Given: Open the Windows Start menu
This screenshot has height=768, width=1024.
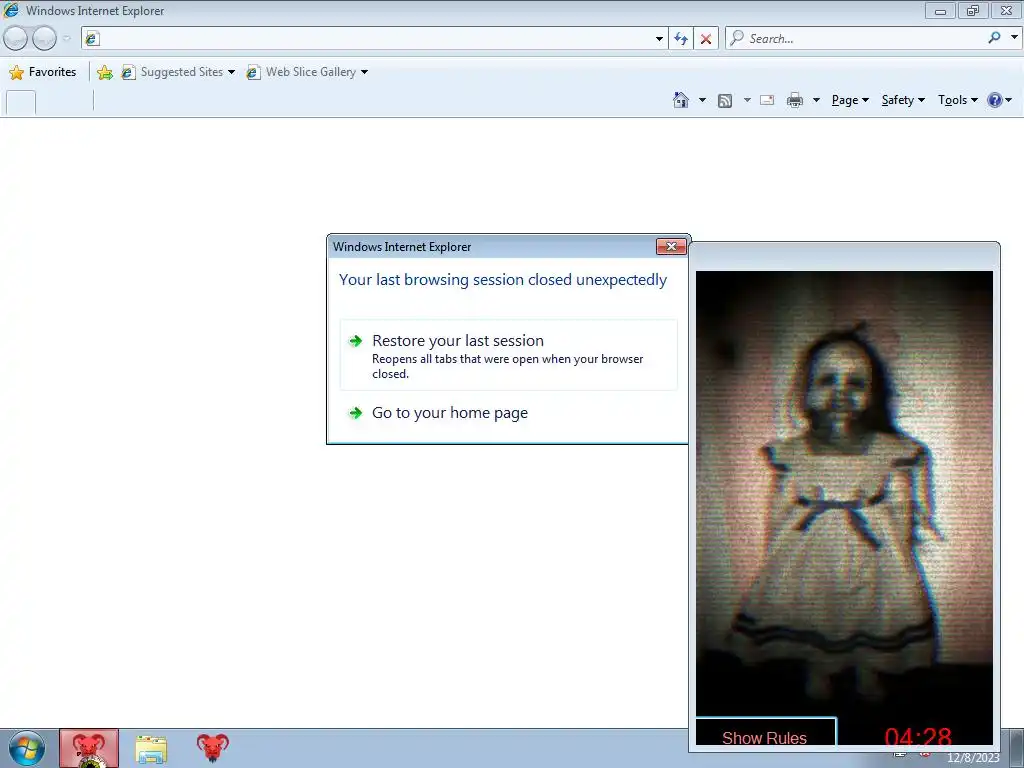Looking at the screenshot, I should pyautogui.click(x=26, y=749).
